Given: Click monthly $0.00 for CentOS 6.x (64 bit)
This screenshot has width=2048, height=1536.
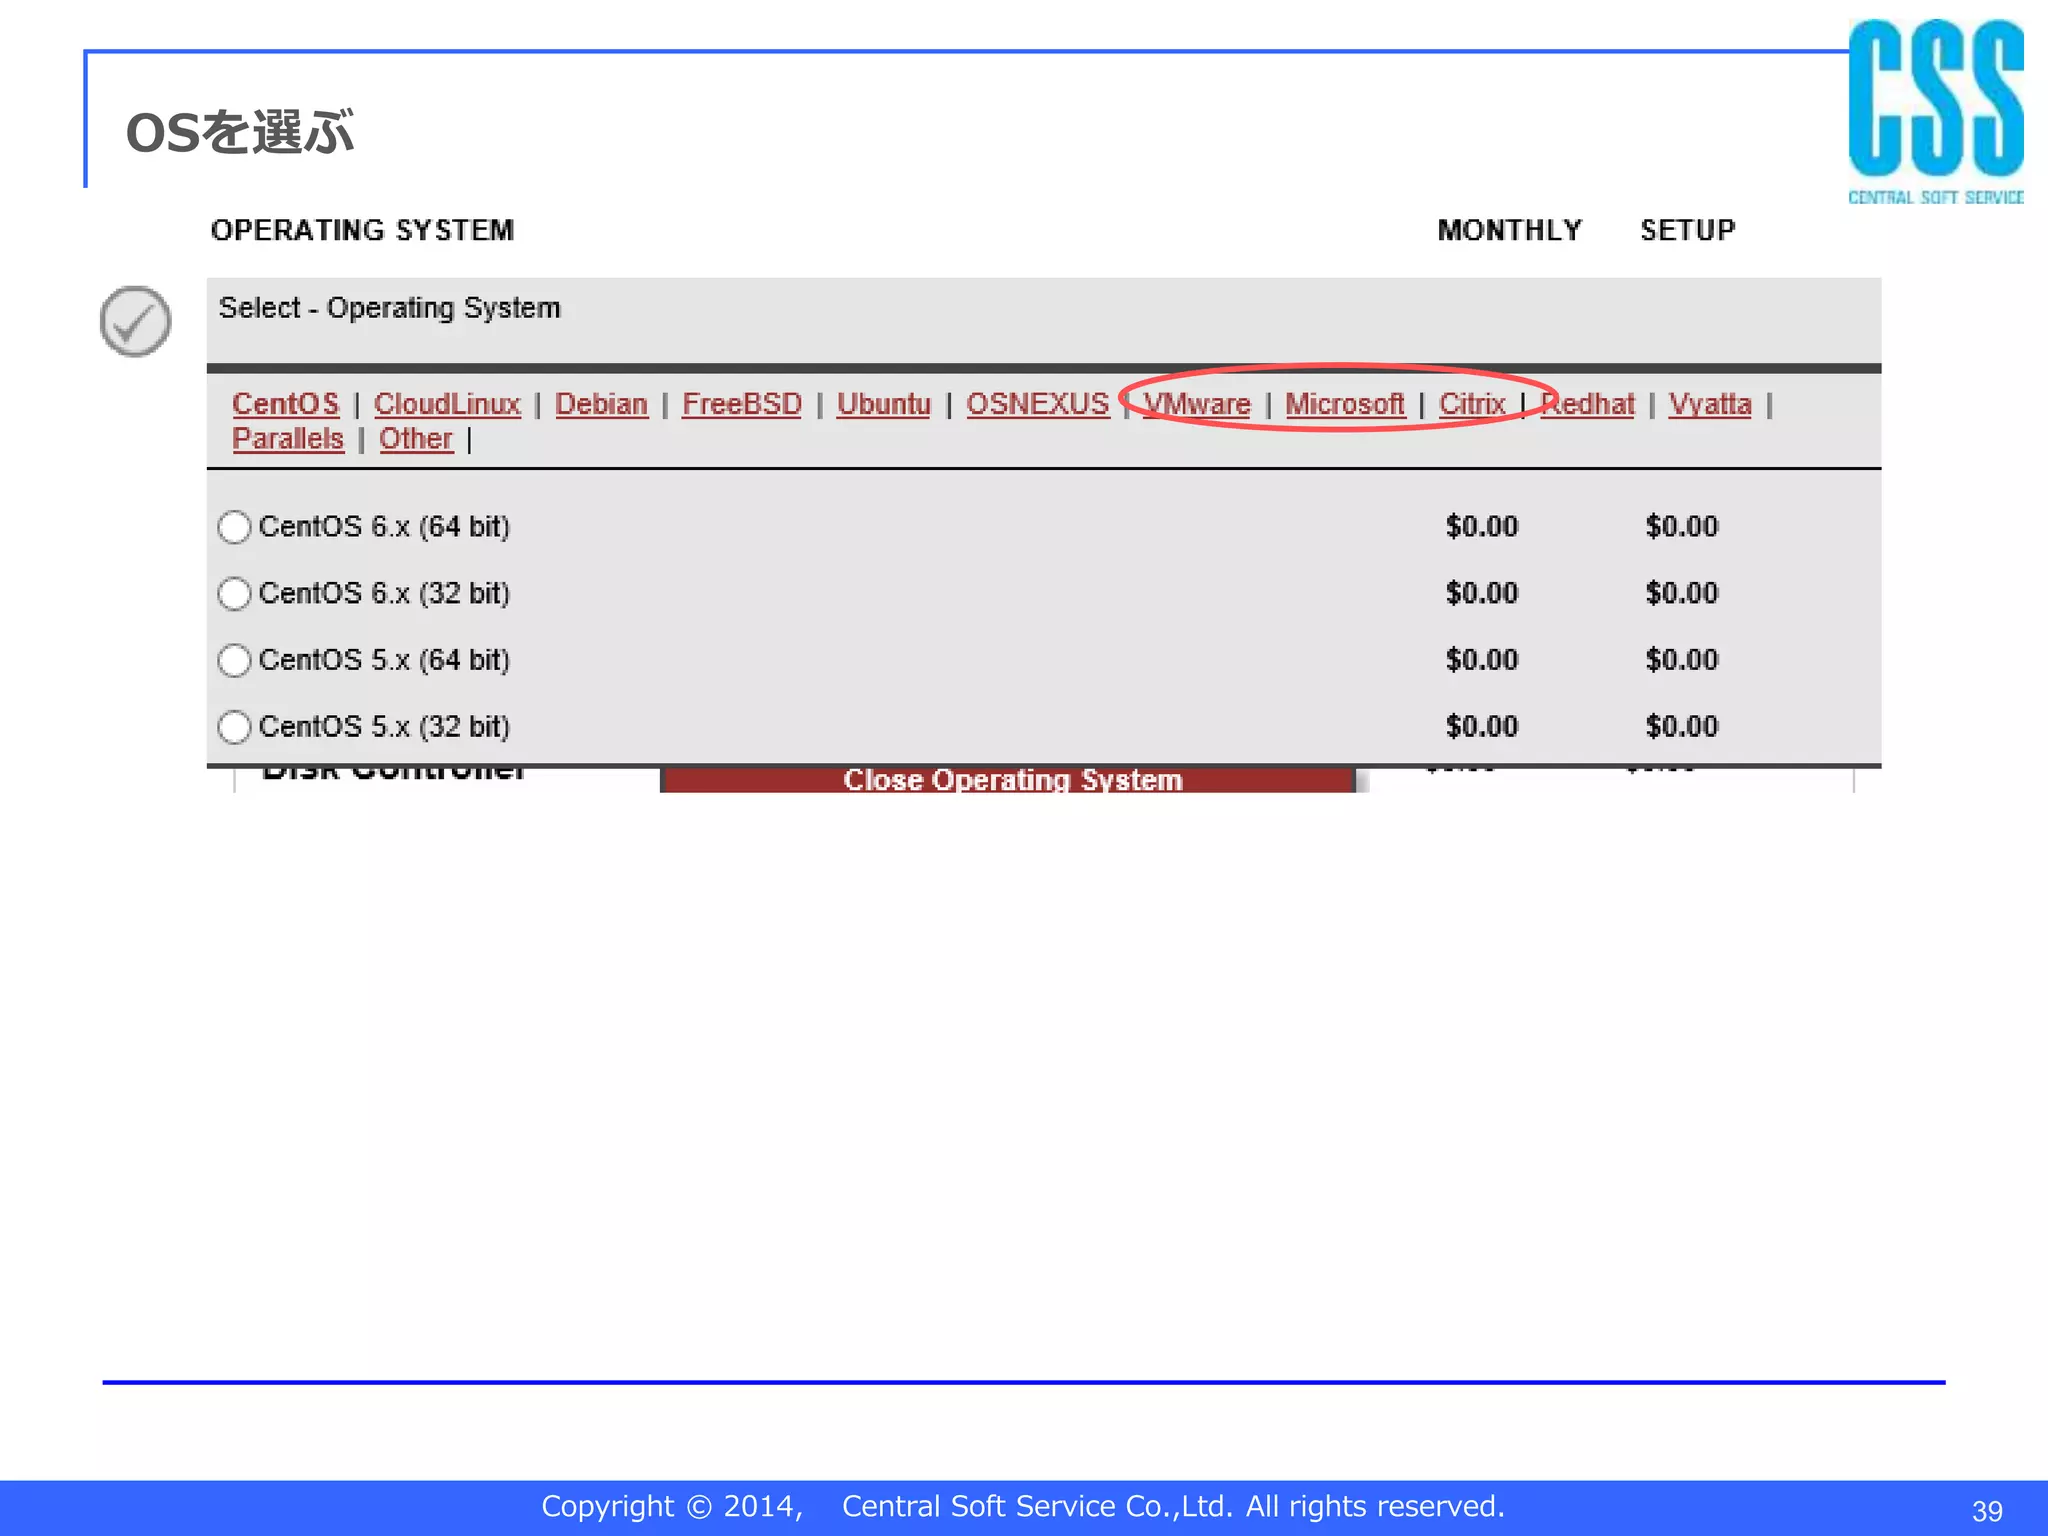Looking at the screenshot, I should coord(1482,526).
